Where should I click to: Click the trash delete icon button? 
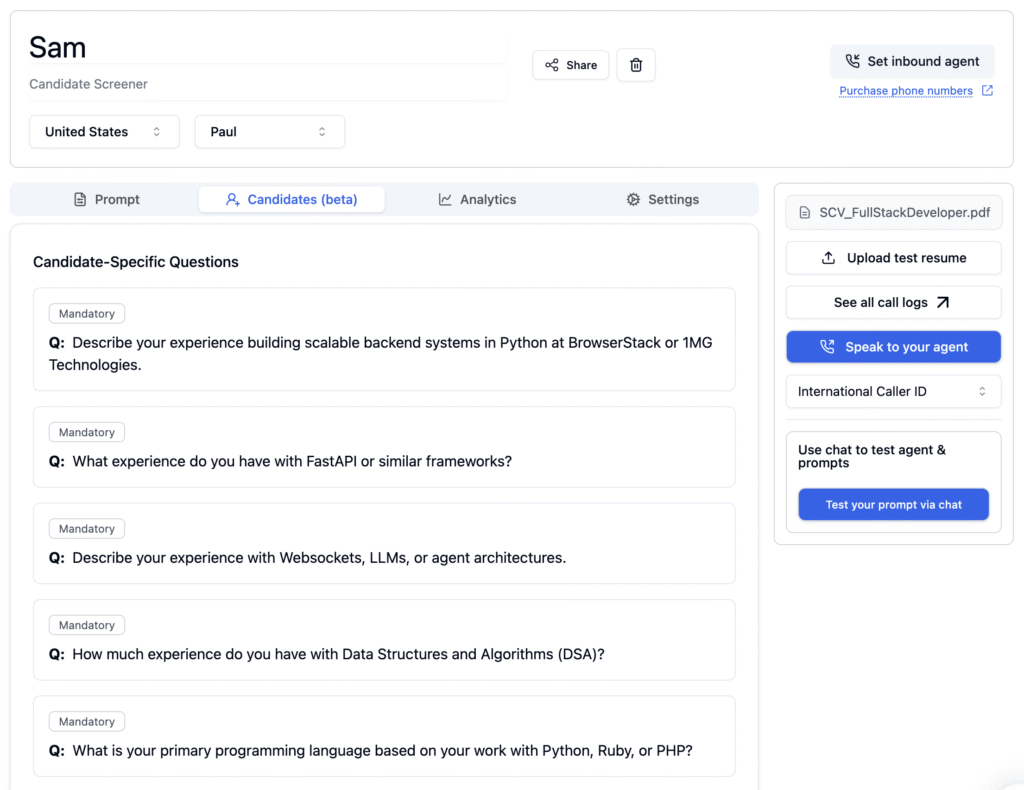pos(635,65)
